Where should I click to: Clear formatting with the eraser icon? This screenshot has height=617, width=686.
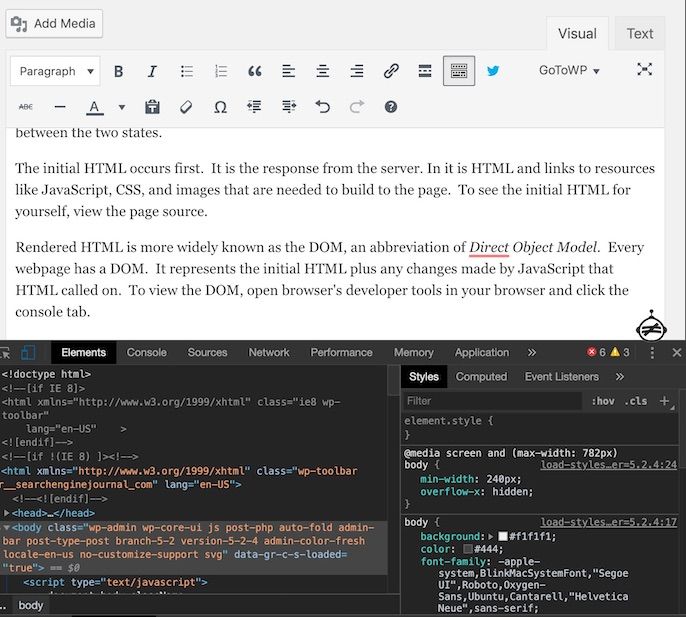pyautogui.click(x=186, y=107)
